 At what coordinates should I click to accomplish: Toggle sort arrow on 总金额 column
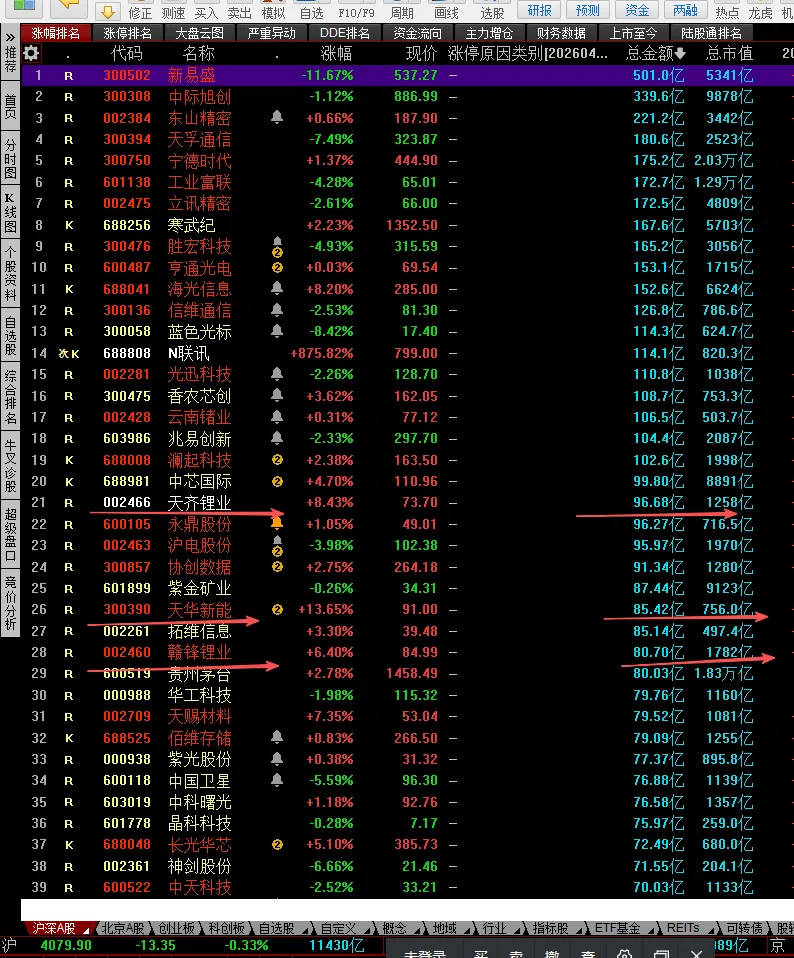680,54
